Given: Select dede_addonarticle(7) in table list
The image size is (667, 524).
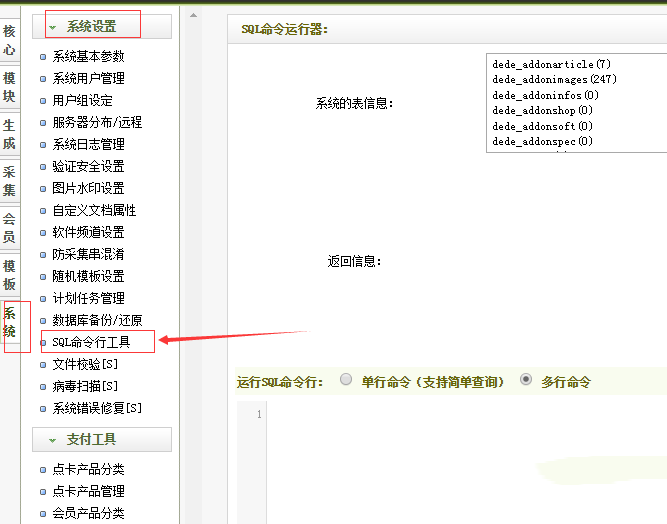Looking at the screenshot, I should [x=551, y=64].
